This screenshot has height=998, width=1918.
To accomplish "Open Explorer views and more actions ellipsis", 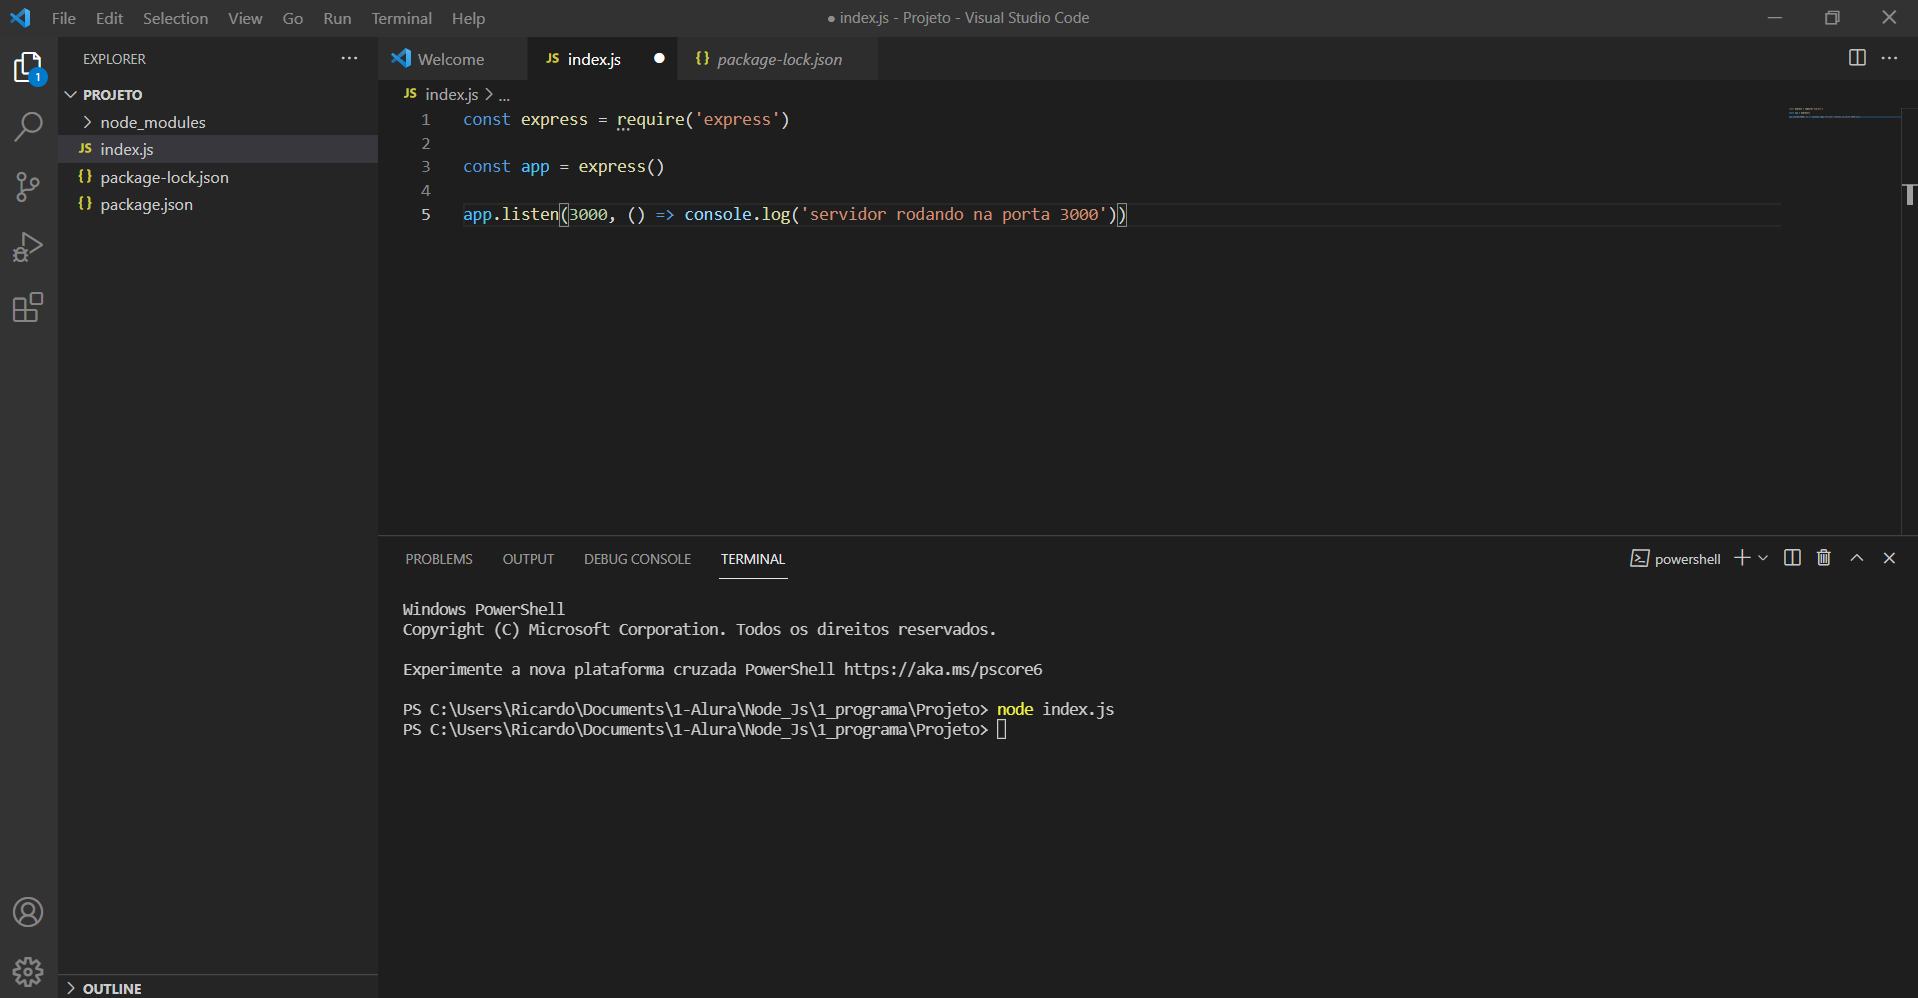I will click(x=349, y=59).
